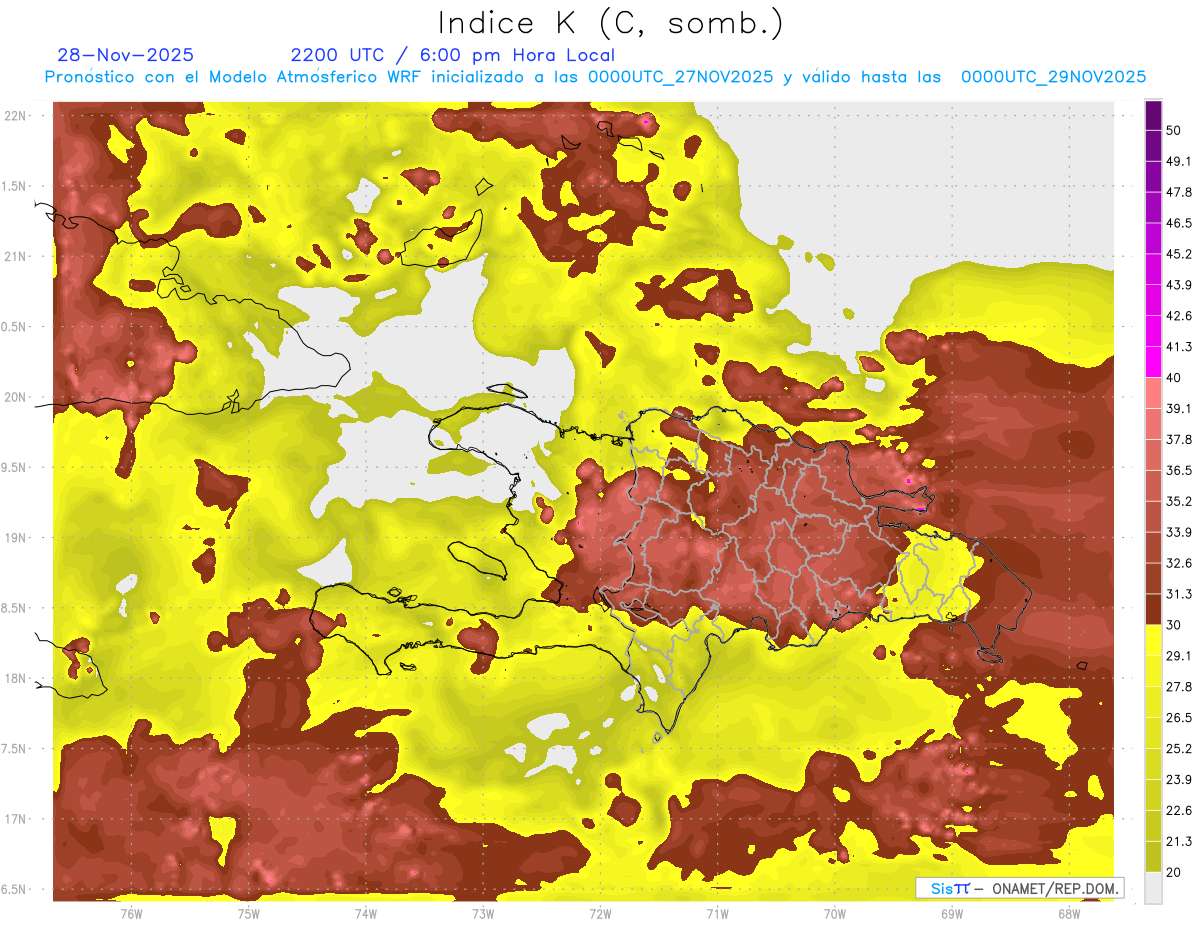Click the colorbar value 42.6
1200x927 pixels.
pos(1179,316)
